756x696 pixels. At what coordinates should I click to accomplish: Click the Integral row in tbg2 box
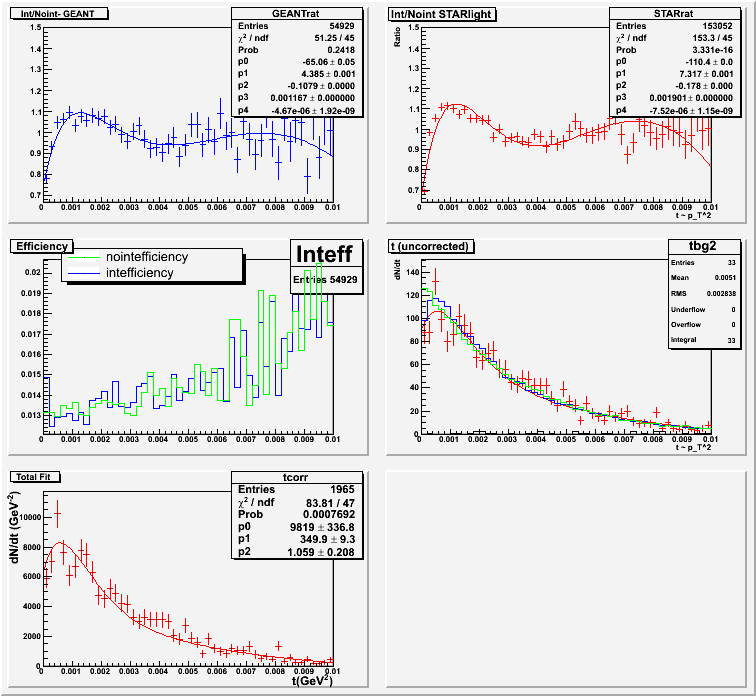(x=704, y=342)
